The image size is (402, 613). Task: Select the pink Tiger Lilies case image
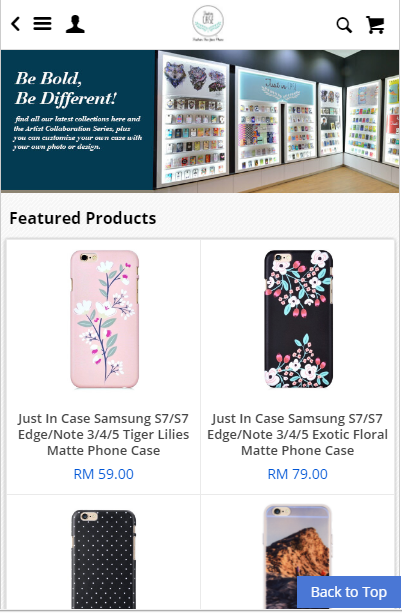pyautogui.click(x=104, y=319)
